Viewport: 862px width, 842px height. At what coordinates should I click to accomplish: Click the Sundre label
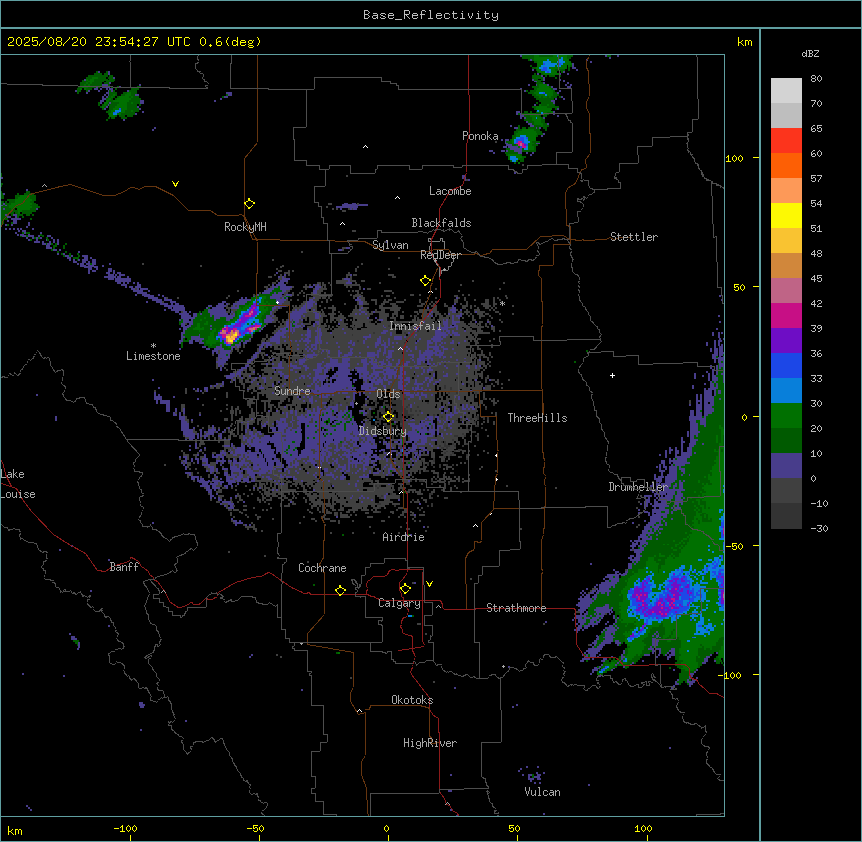point(292,391)
